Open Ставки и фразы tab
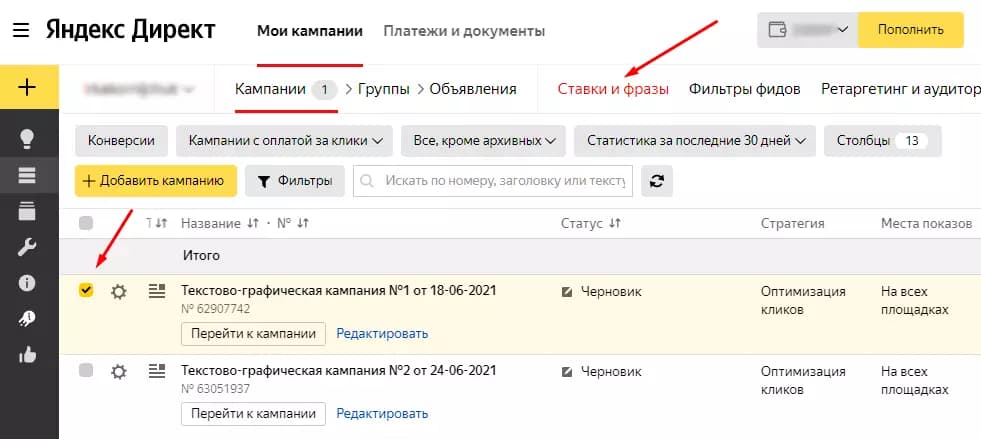Viewport: 981px width, 439px height. point(613,89)
